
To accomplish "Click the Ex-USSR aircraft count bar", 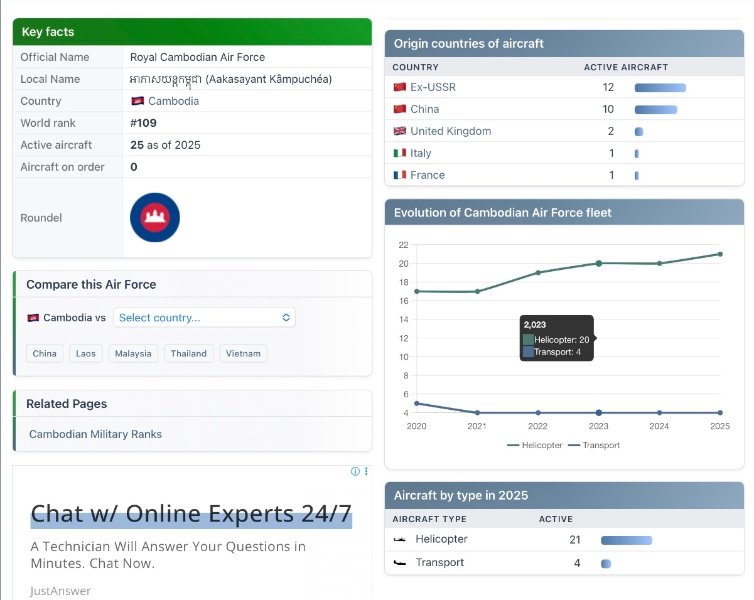I will point(660,88).
